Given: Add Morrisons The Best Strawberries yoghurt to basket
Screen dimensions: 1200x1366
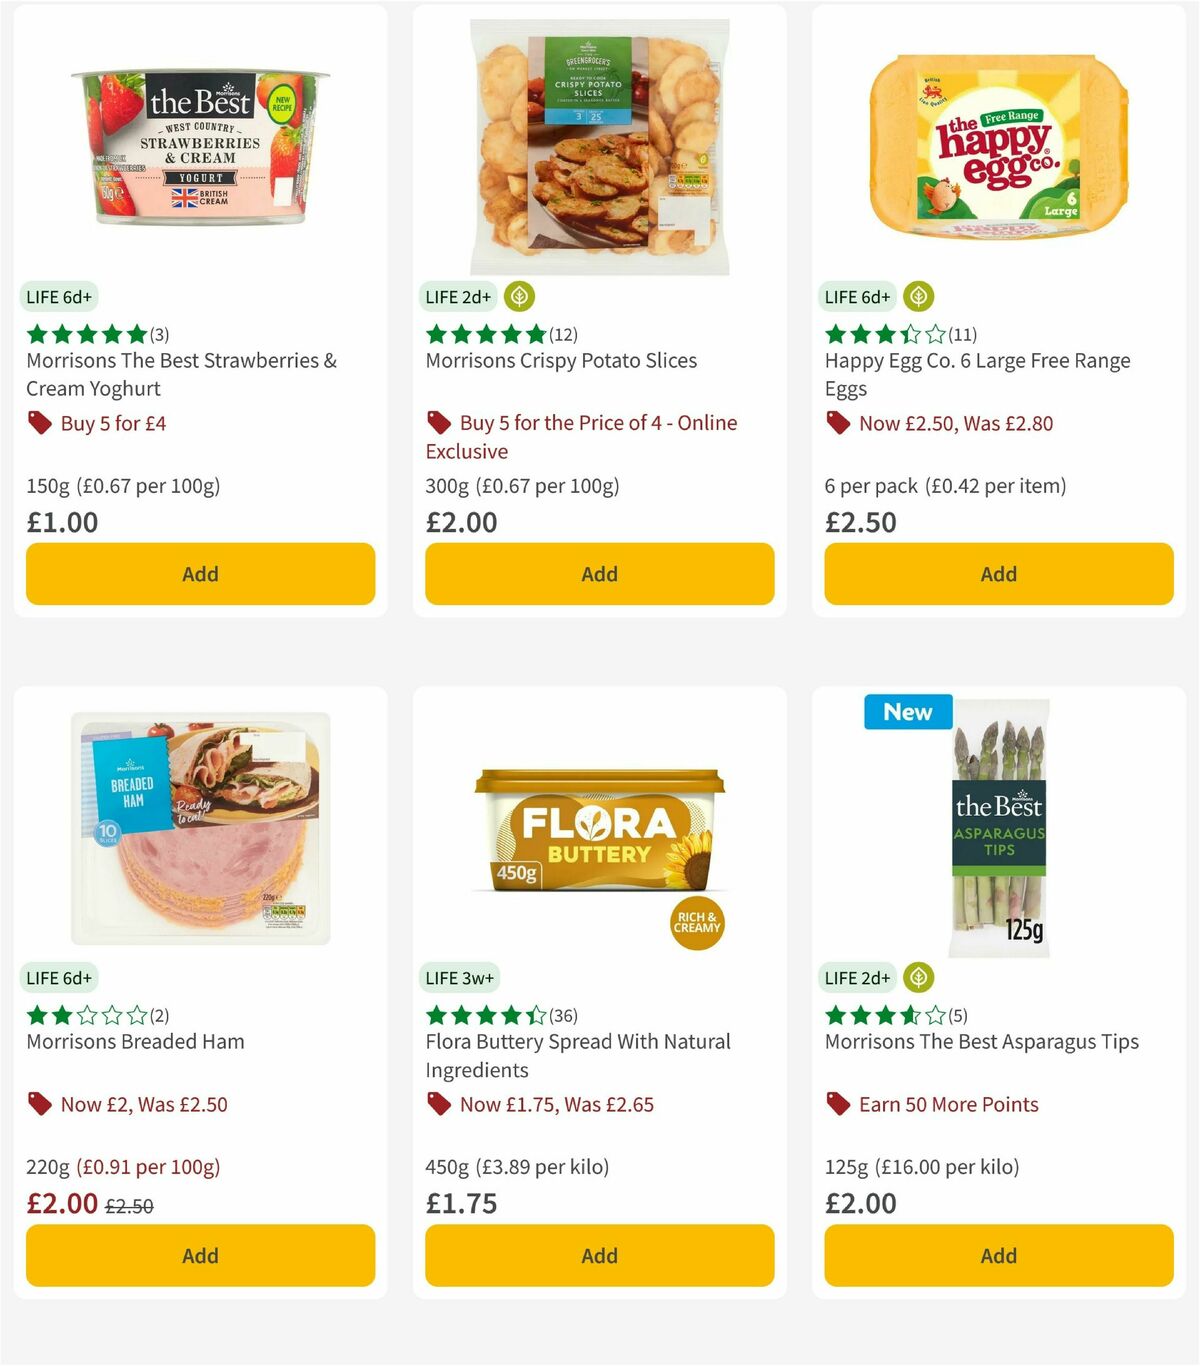Looking at the screenshot, I should 200,574.
